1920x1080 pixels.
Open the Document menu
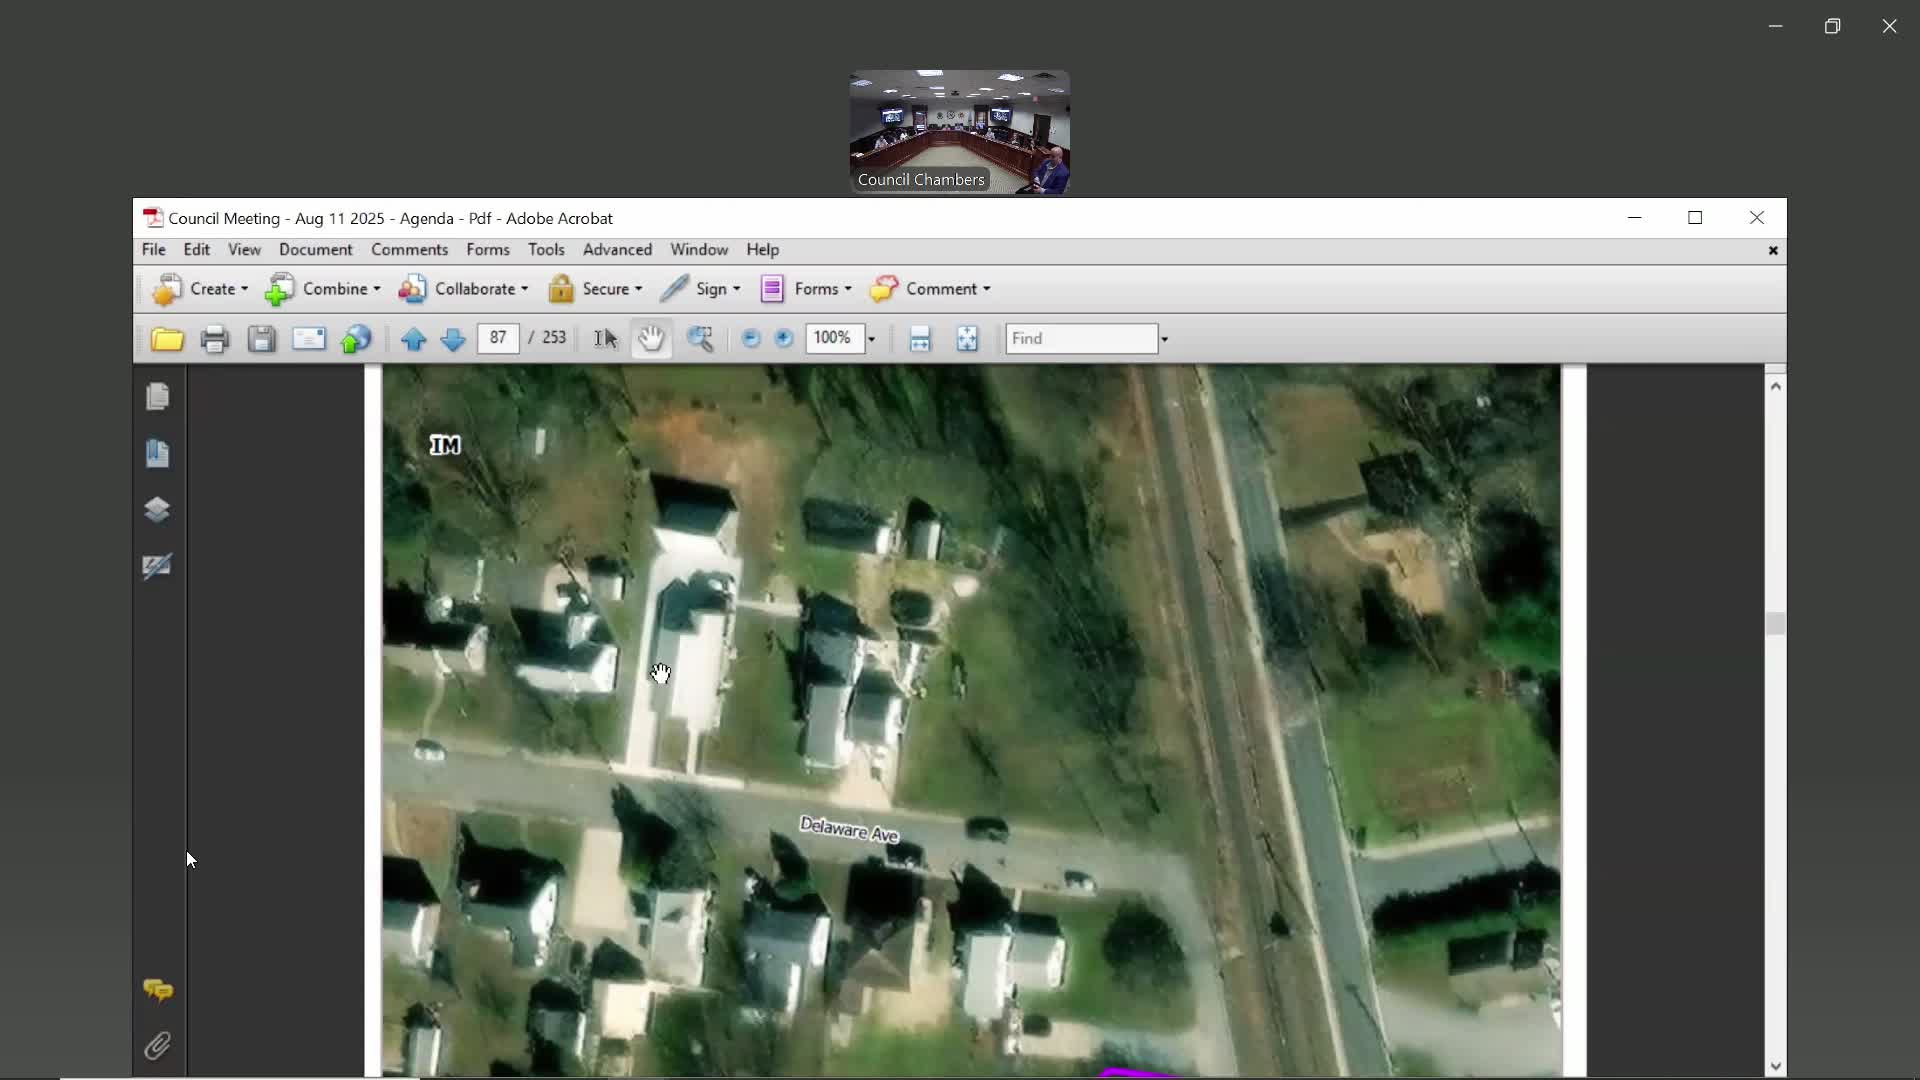(x=315, y=250)
